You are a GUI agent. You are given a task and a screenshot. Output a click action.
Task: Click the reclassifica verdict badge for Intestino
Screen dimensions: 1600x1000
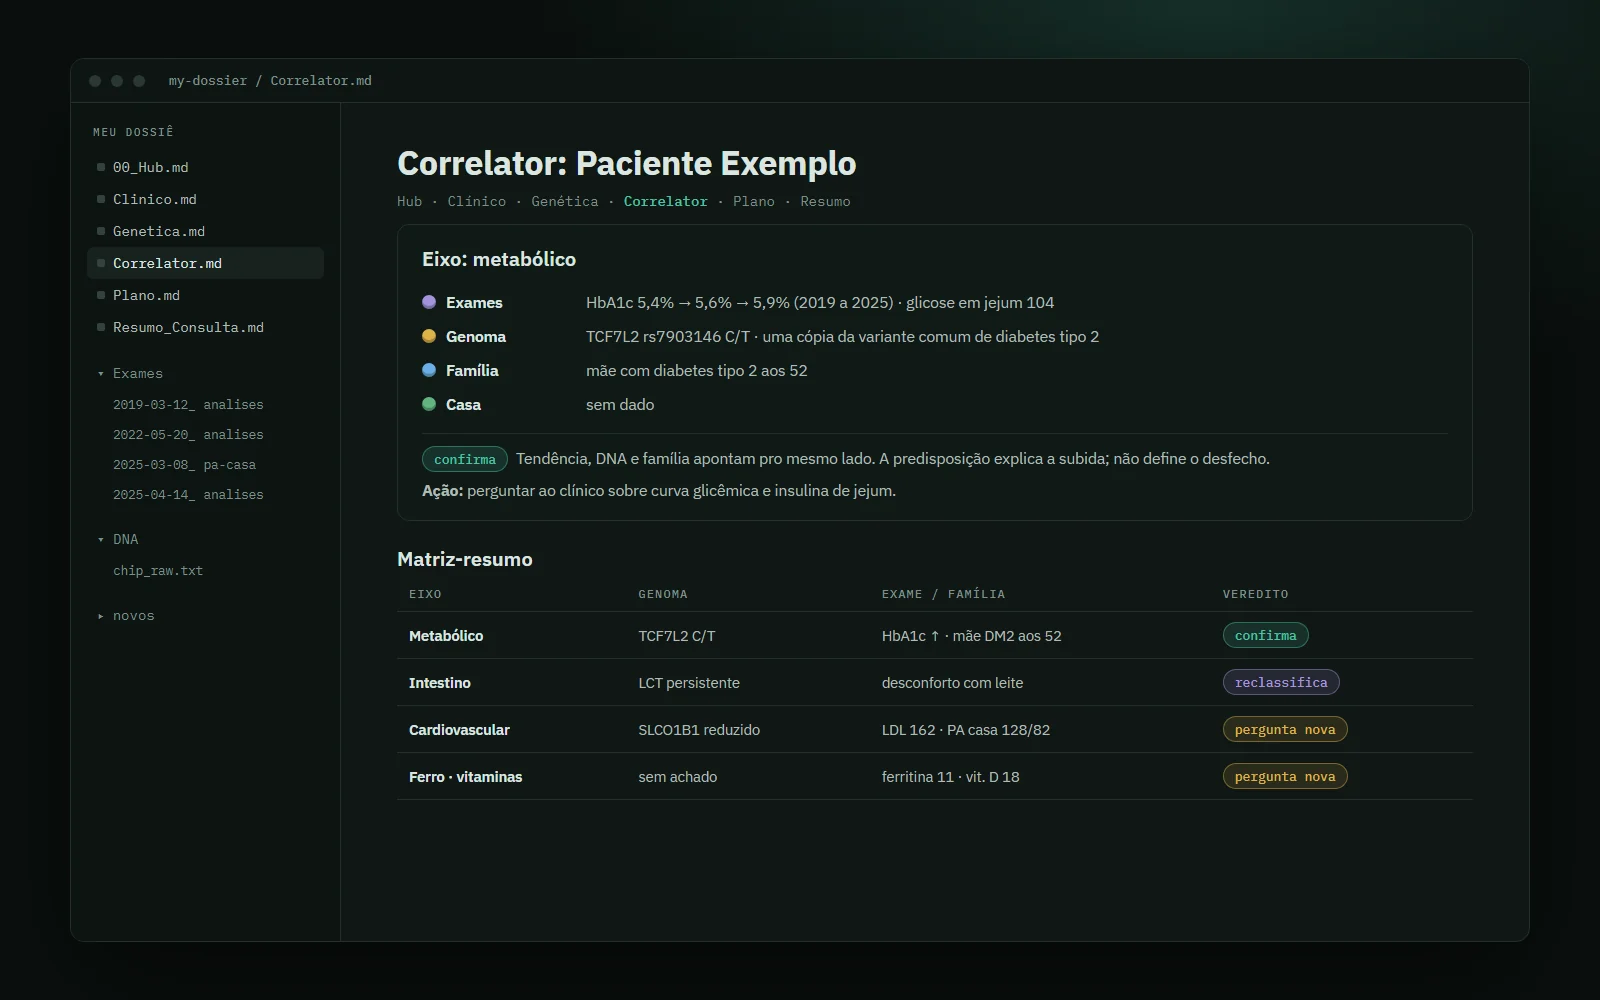pyautogui.click(x=1281, y=682)
